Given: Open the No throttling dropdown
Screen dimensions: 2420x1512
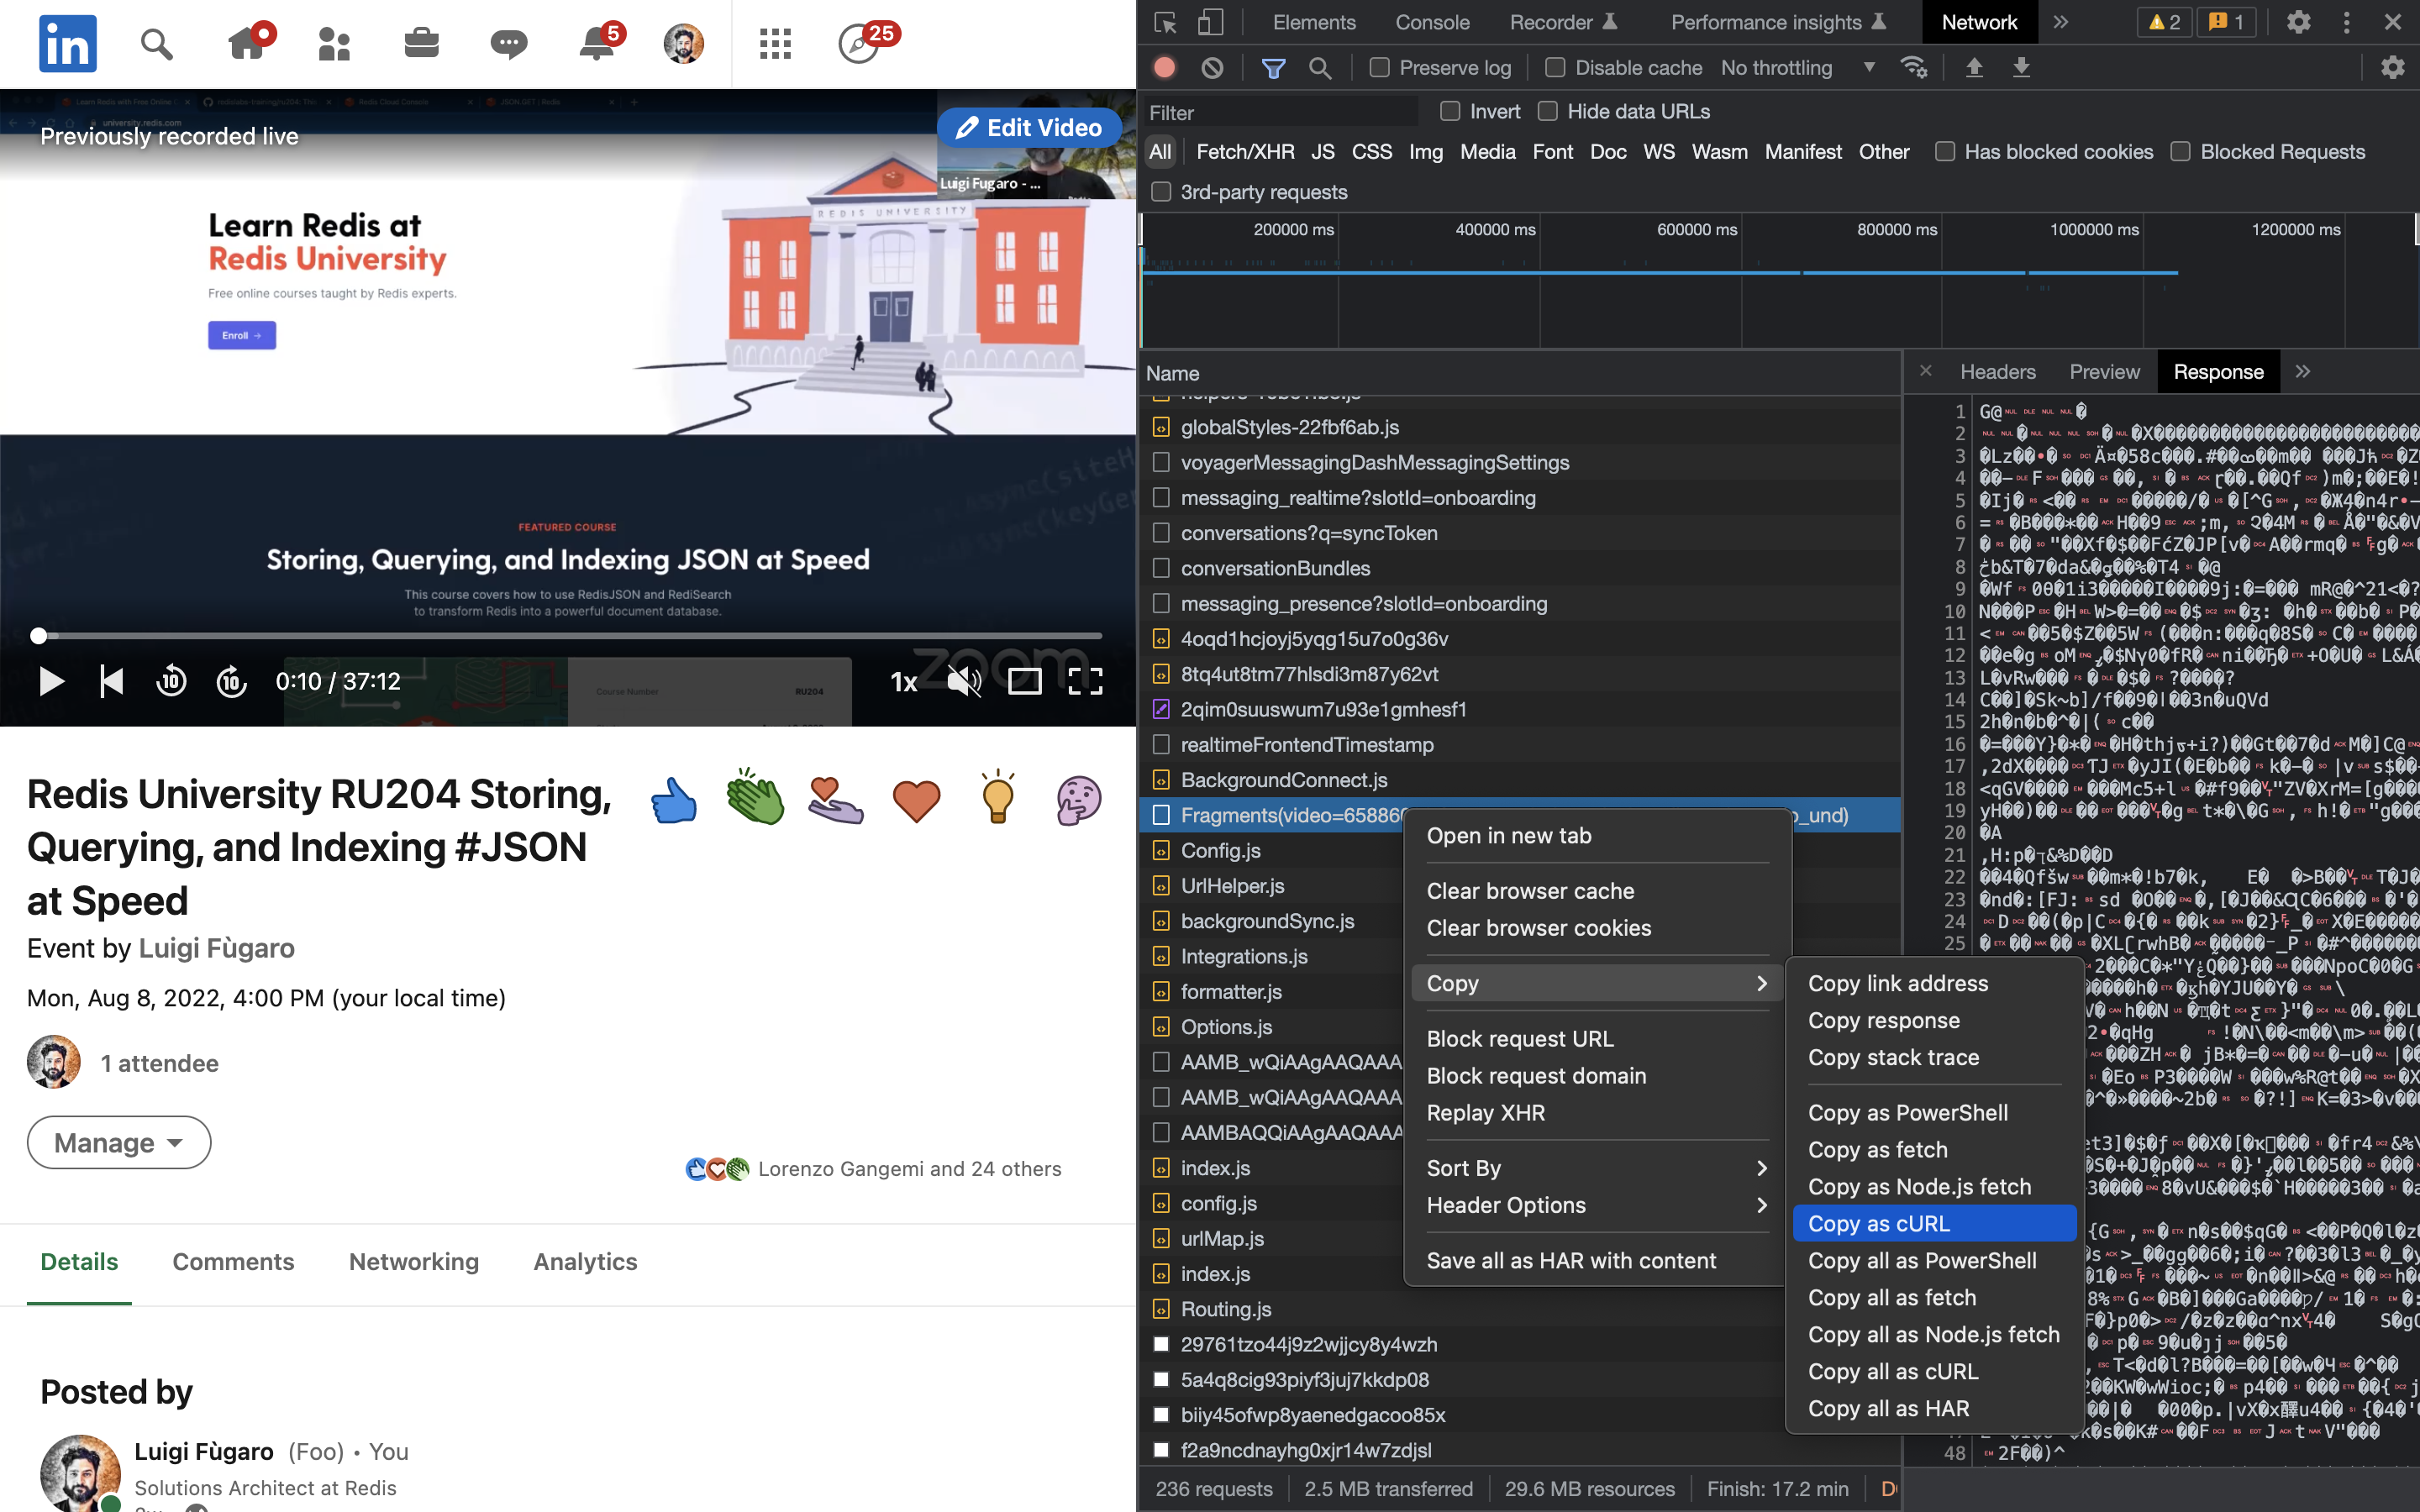Looking at the screenshot, I should click(x=1797, y=68).
